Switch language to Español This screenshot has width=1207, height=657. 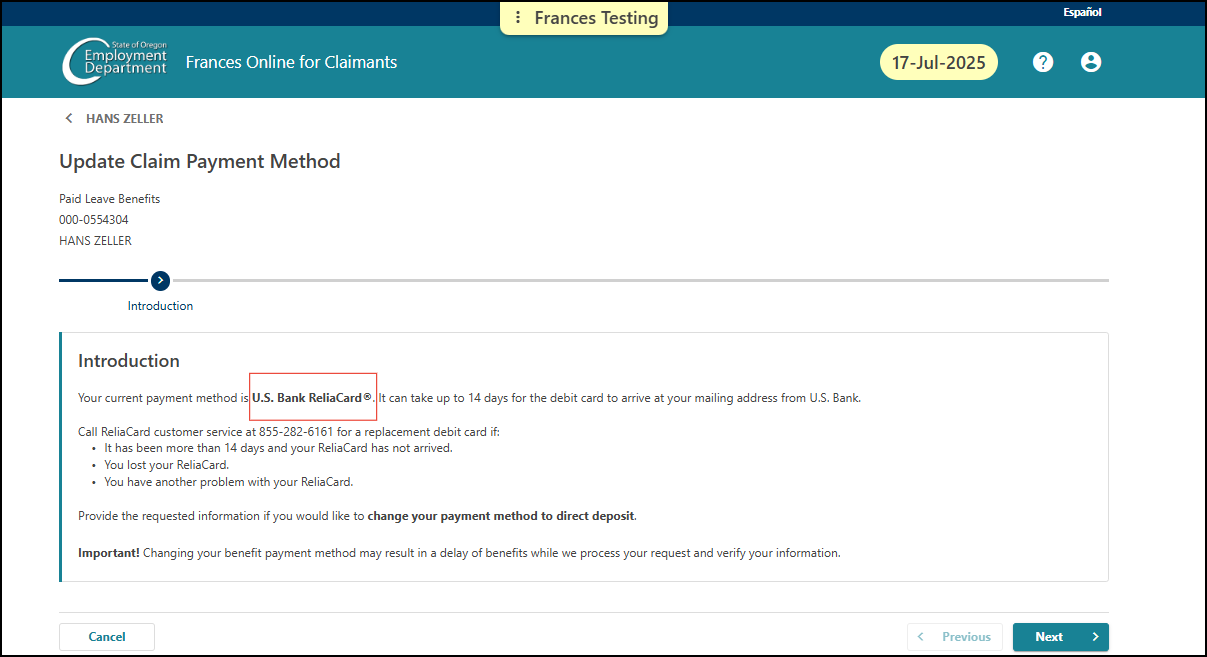[1082, 13]
